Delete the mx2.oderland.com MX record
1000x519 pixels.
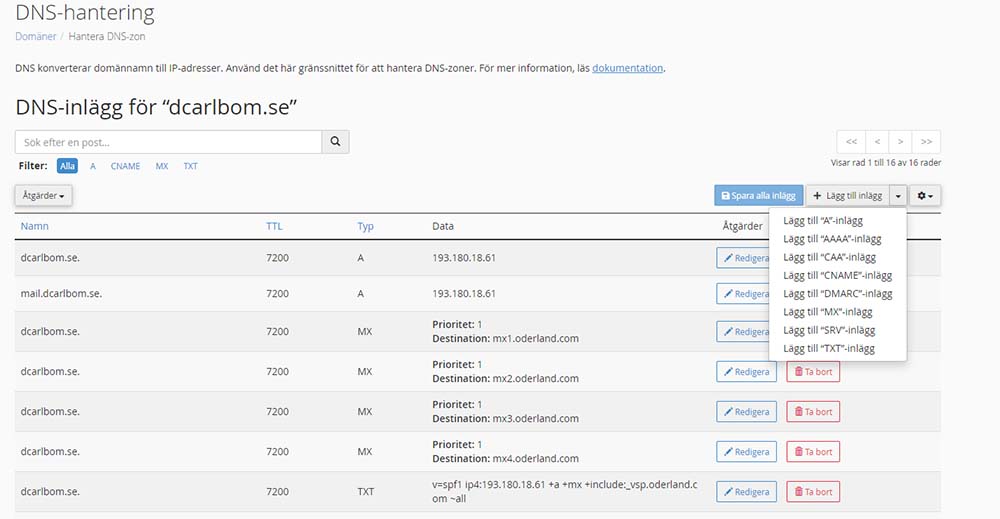pyautogui.click(x=813, y=371)
